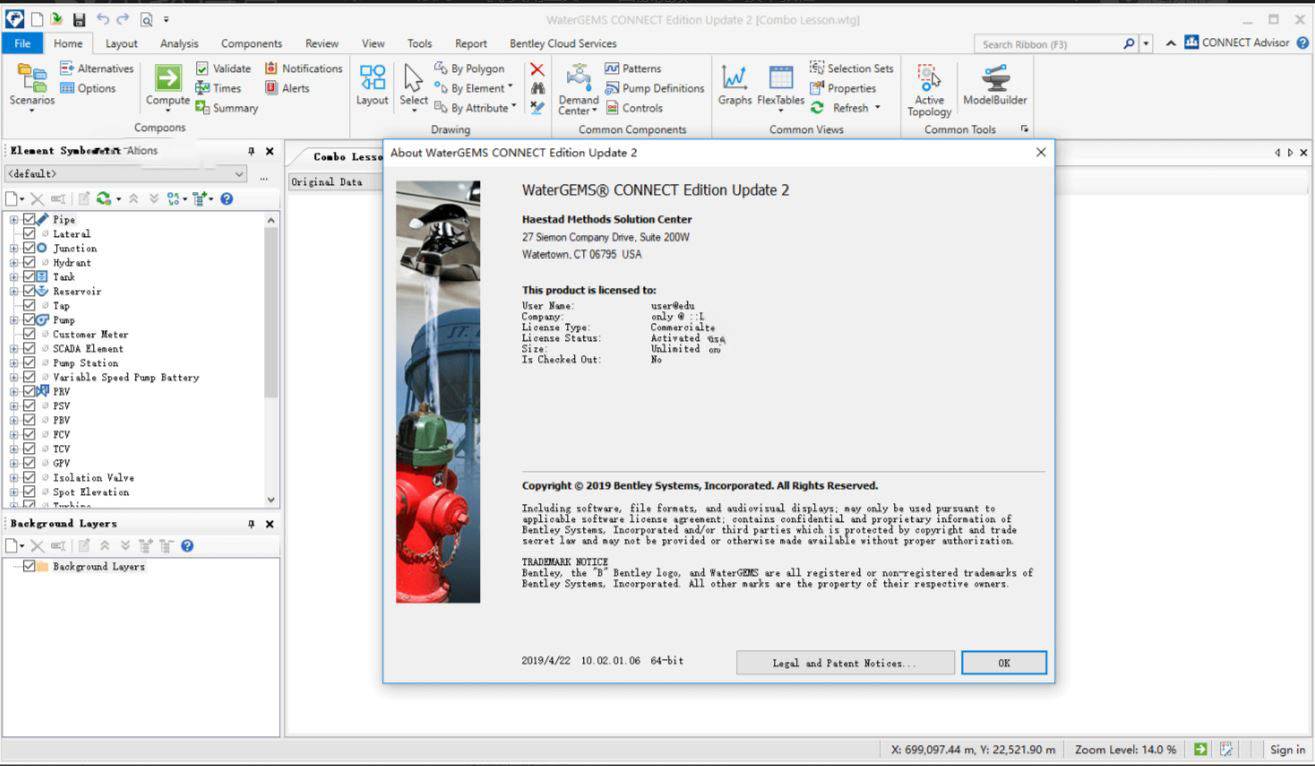This screenshot has width=1315, height=766.
Task: Toggle the Hydrant checkbox
Action: [x=29, y=263]
